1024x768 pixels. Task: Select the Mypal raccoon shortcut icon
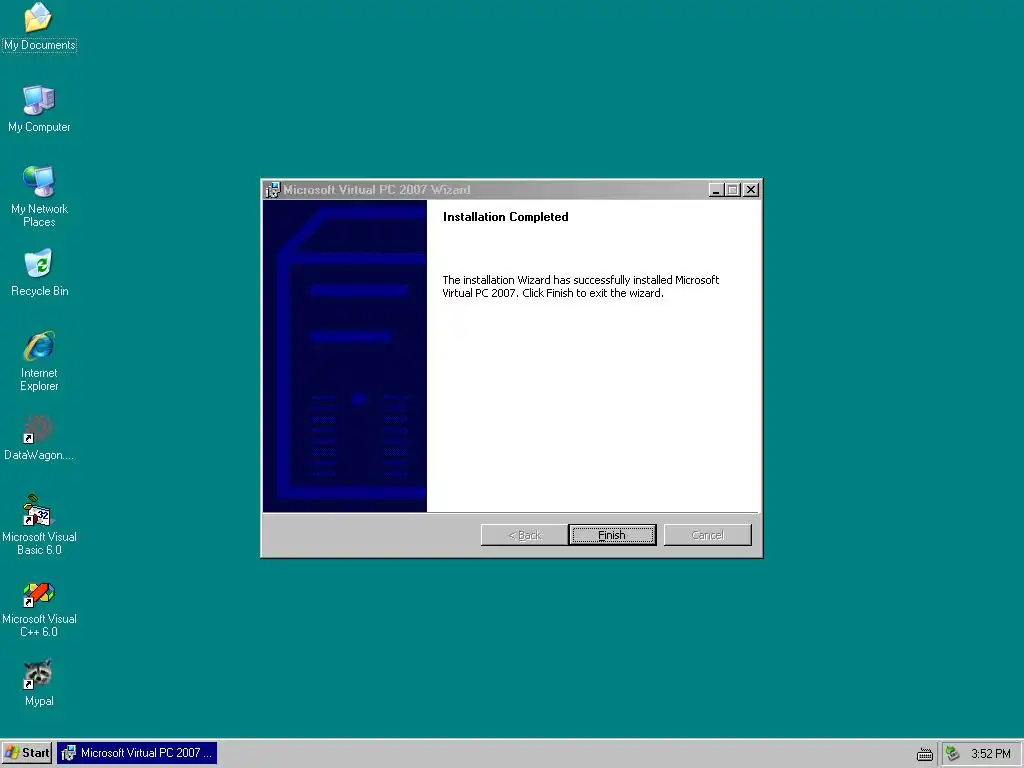click(x=39, y=683)
